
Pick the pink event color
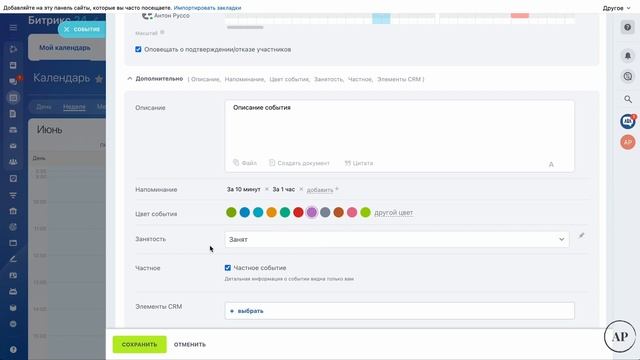point(352,212)
